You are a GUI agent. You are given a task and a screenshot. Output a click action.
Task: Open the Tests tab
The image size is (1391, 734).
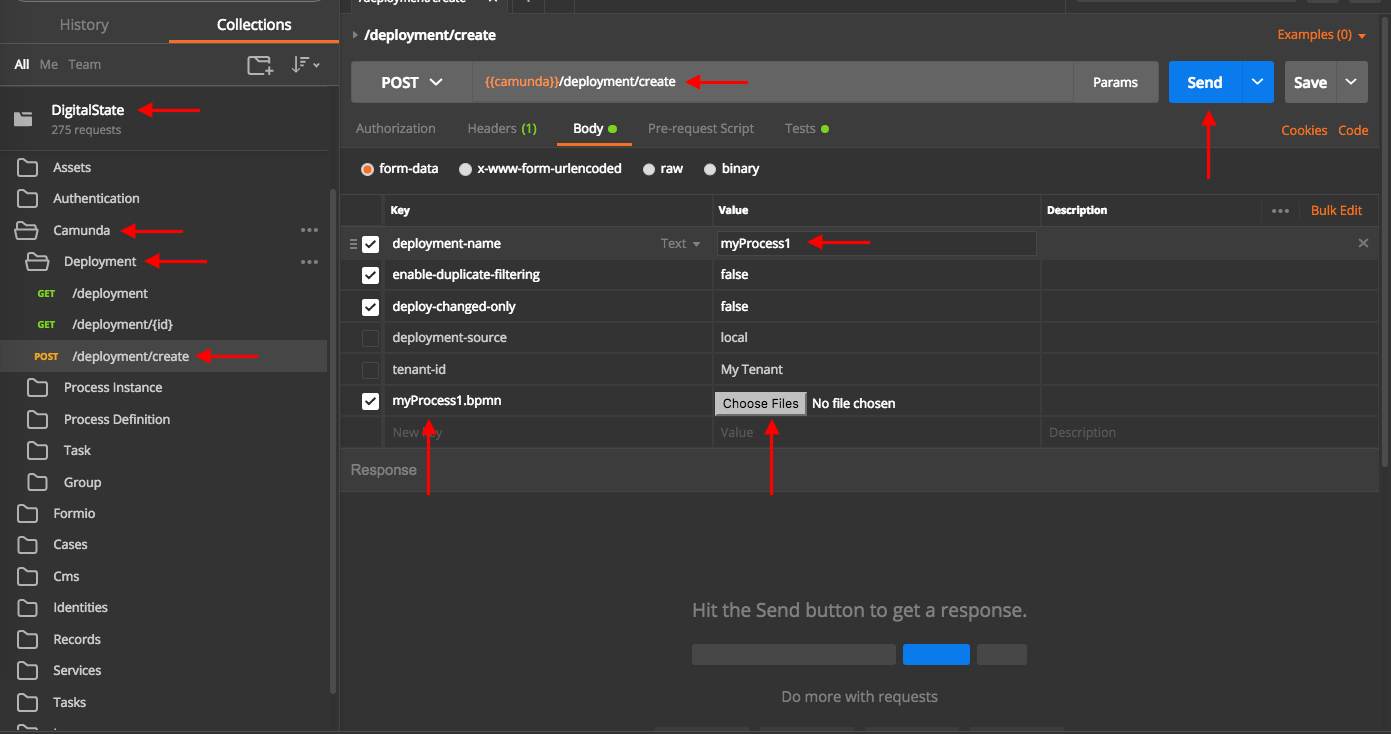coord(807,128)
